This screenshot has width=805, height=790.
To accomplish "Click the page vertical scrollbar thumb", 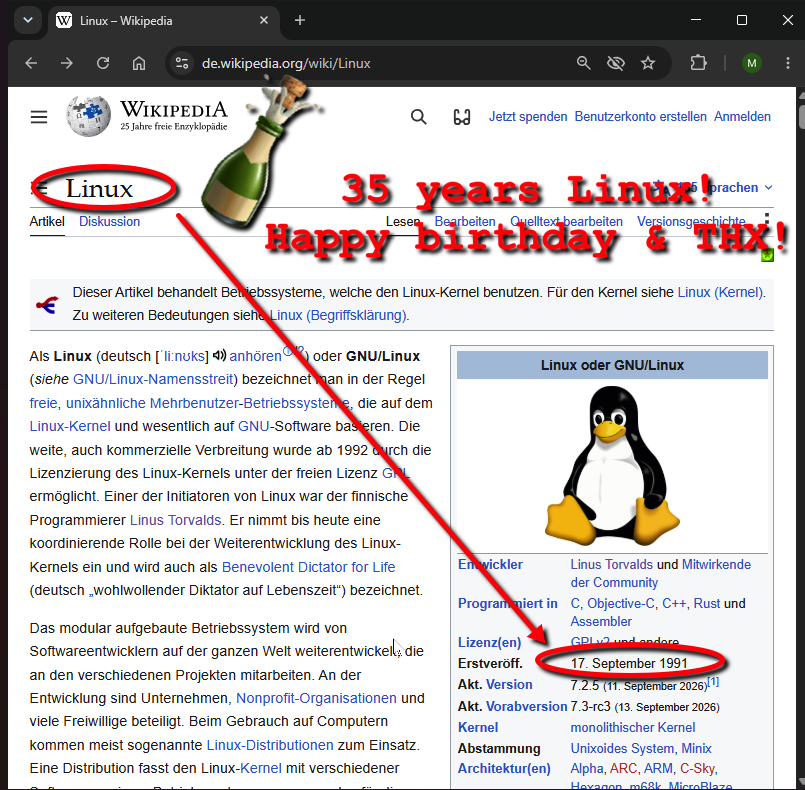I will point(801,115).
